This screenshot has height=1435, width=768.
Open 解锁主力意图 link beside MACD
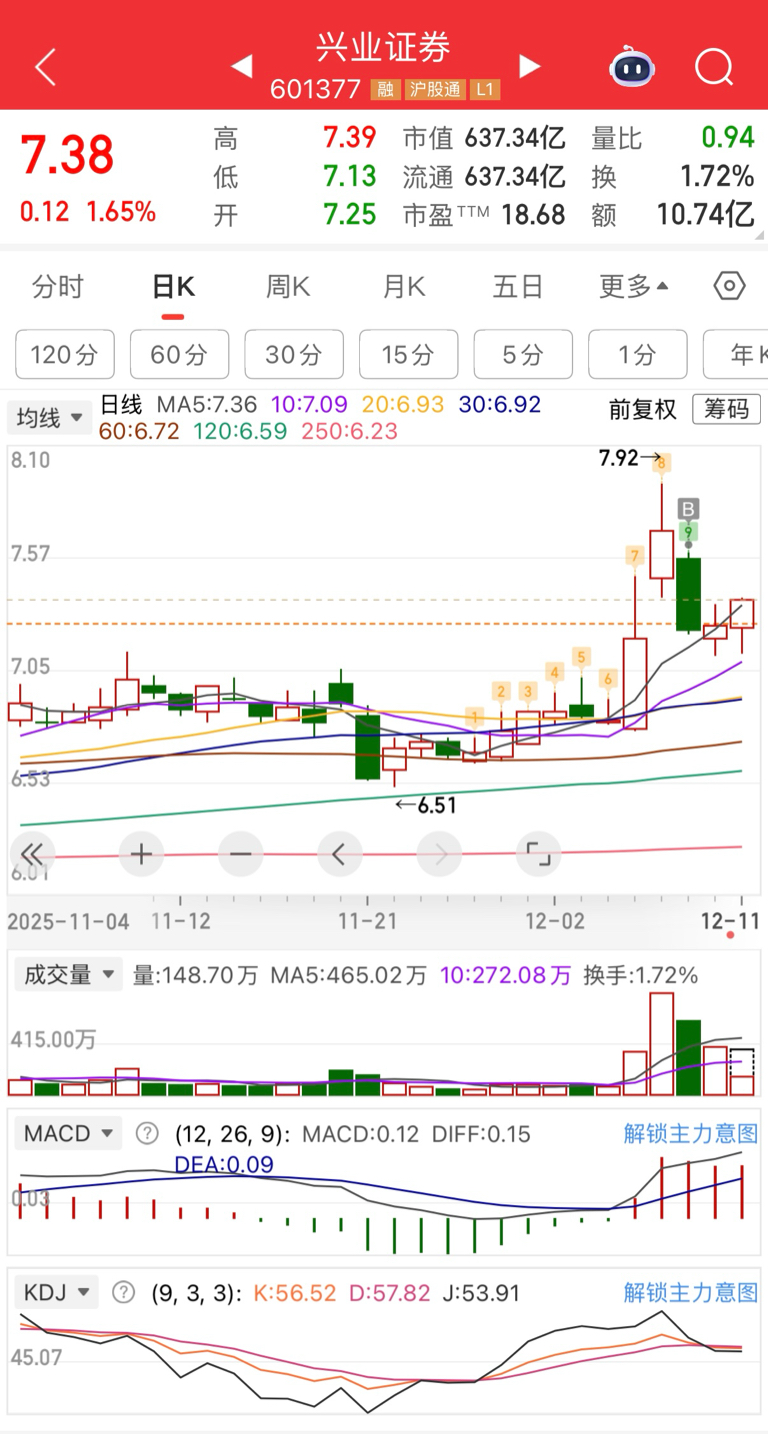(691, 1134)
